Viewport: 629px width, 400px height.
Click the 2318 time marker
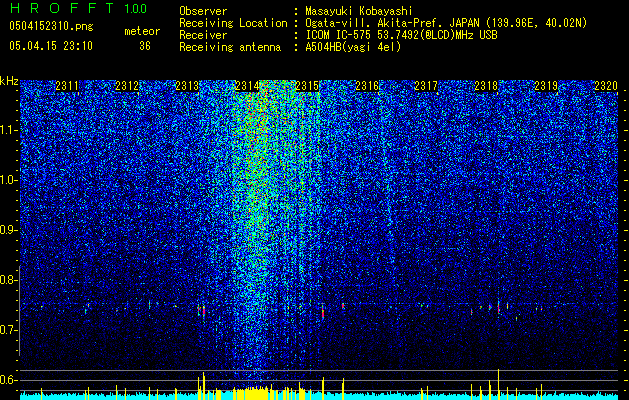(x=486, y=86)
